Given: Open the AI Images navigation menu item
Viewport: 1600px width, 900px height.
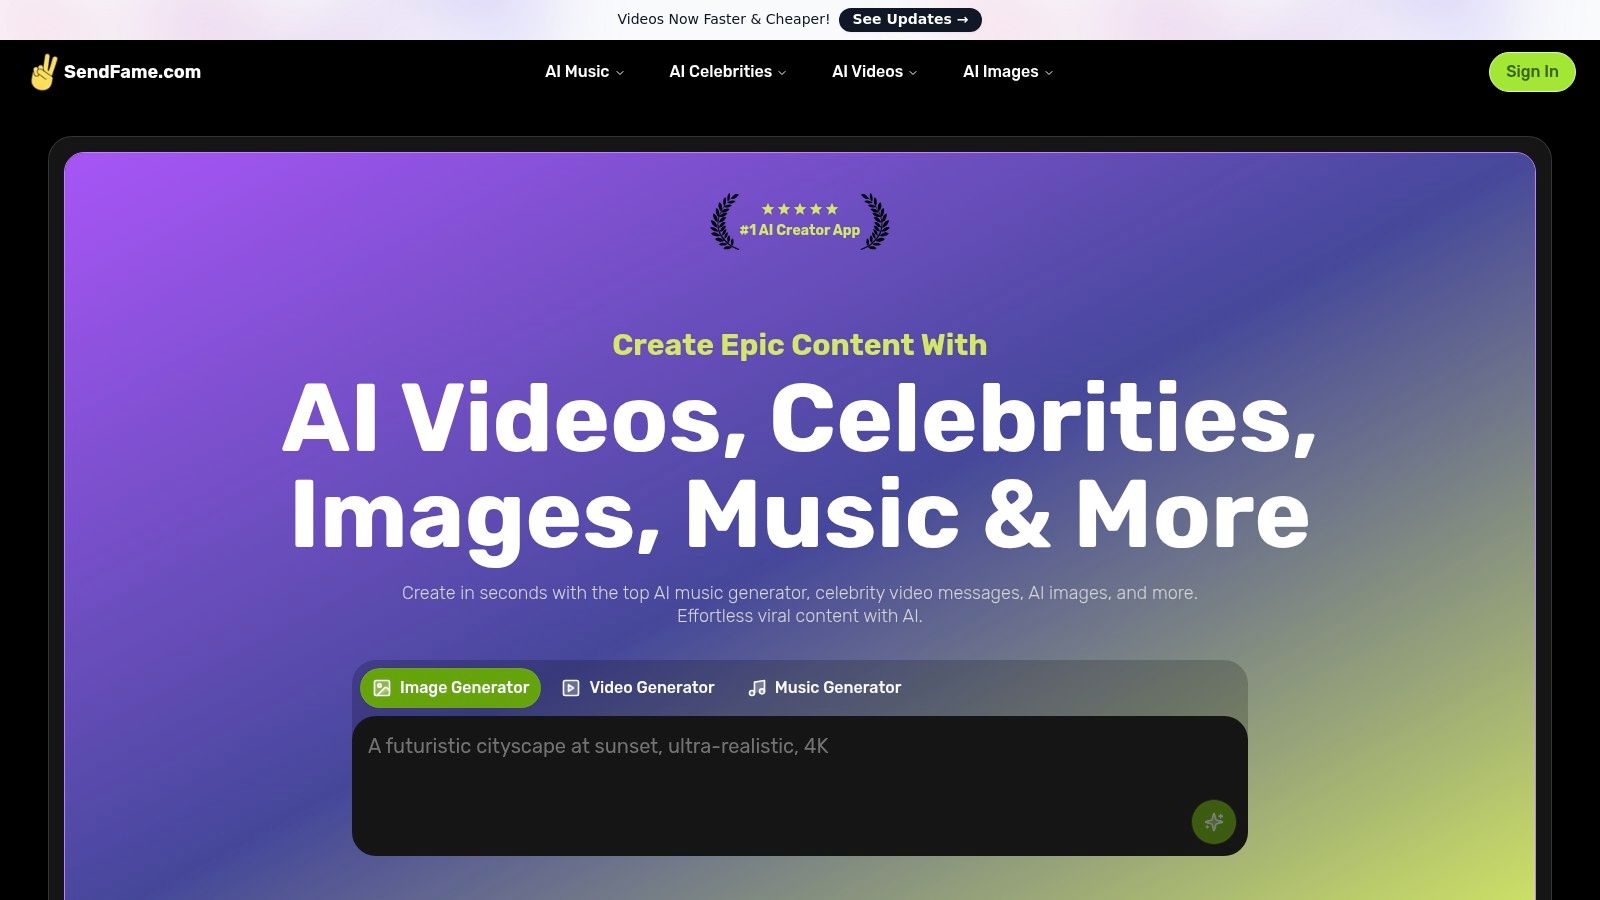Looking at the screenshot, I should click(x=1000, y=71).
